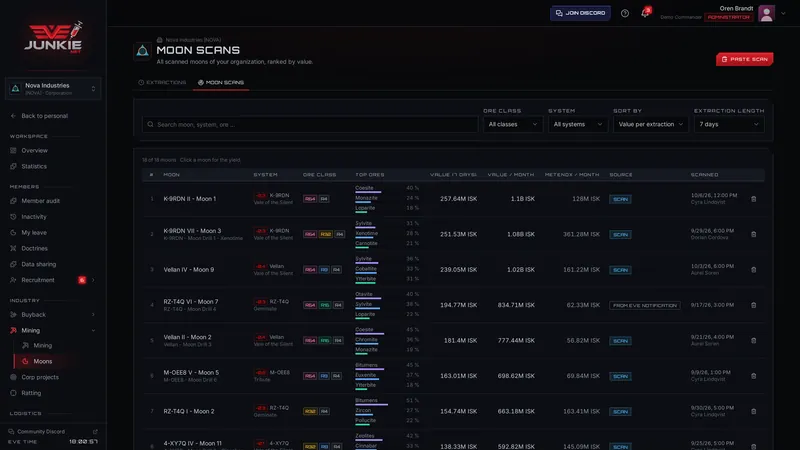Click the Doctrines crossed-swords icon
Image resolution: width=800 pixels, height=450 pixels.
pyautogui.click(x=13, y=248)
